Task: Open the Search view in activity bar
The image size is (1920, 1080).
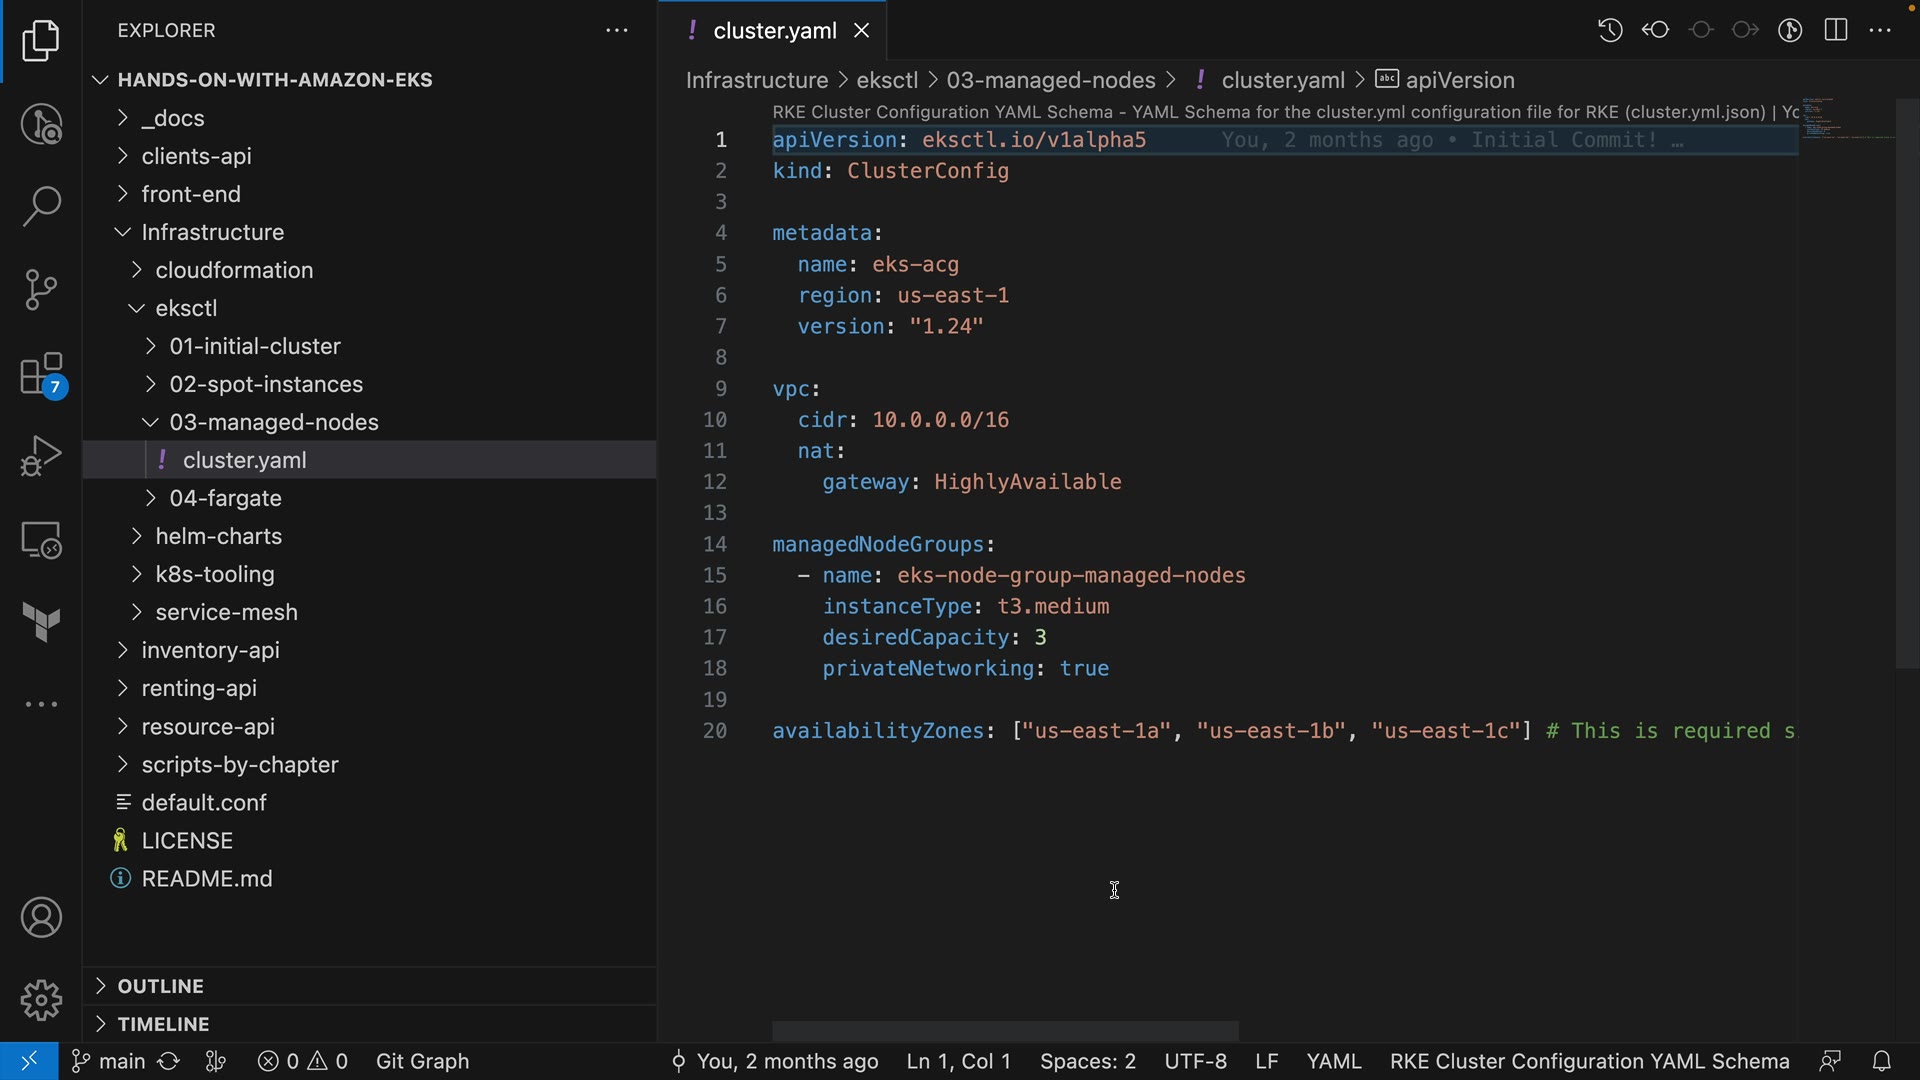Action: point(41,207)
